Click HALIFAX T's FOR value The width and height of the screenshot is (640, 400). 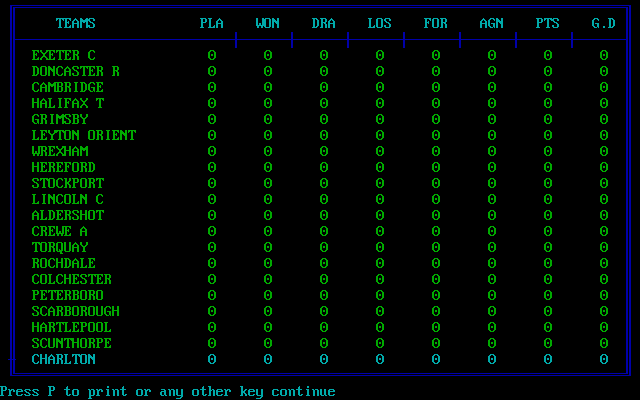(435, 103)
